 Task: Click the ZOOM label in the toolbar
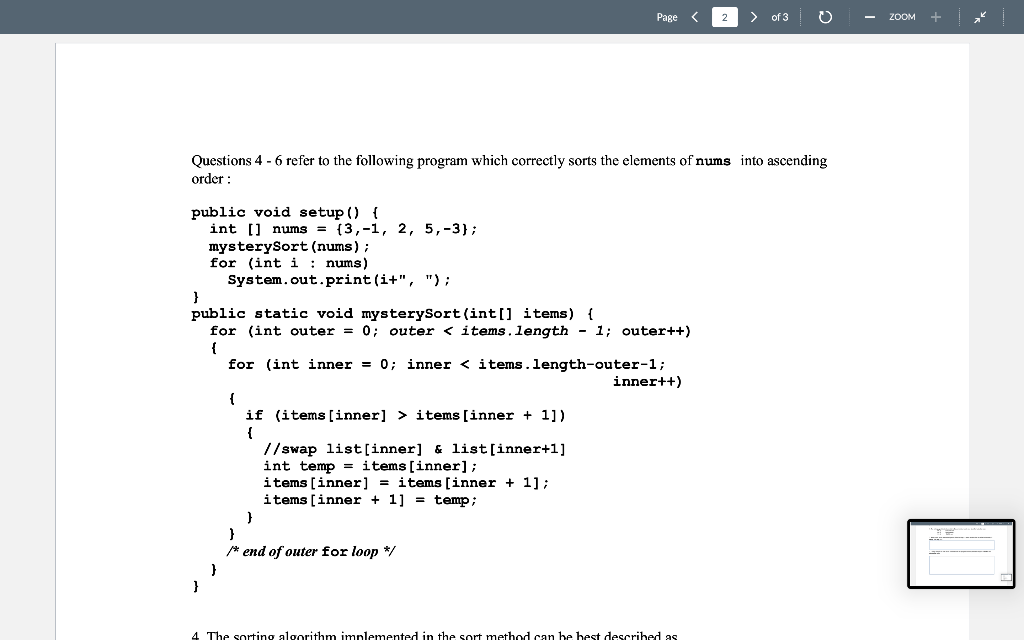[x=901, y=17]
